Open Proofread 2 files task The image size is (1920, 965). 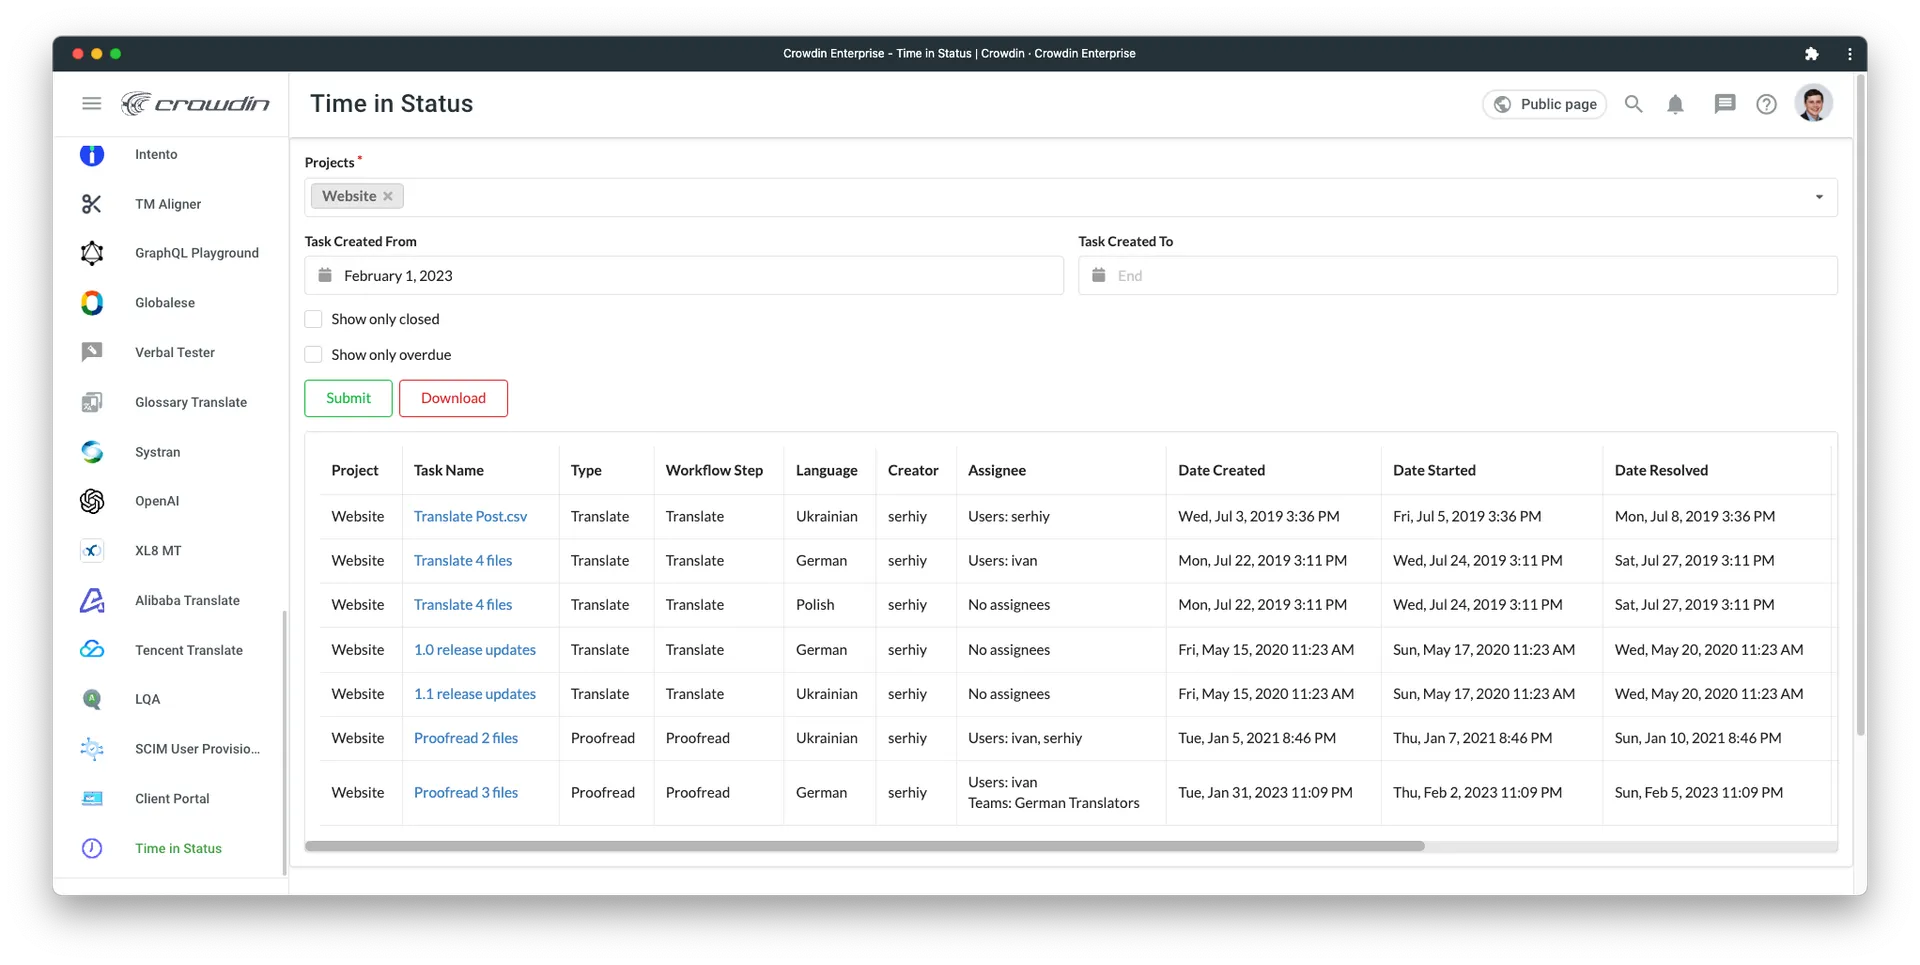(466, 737)
